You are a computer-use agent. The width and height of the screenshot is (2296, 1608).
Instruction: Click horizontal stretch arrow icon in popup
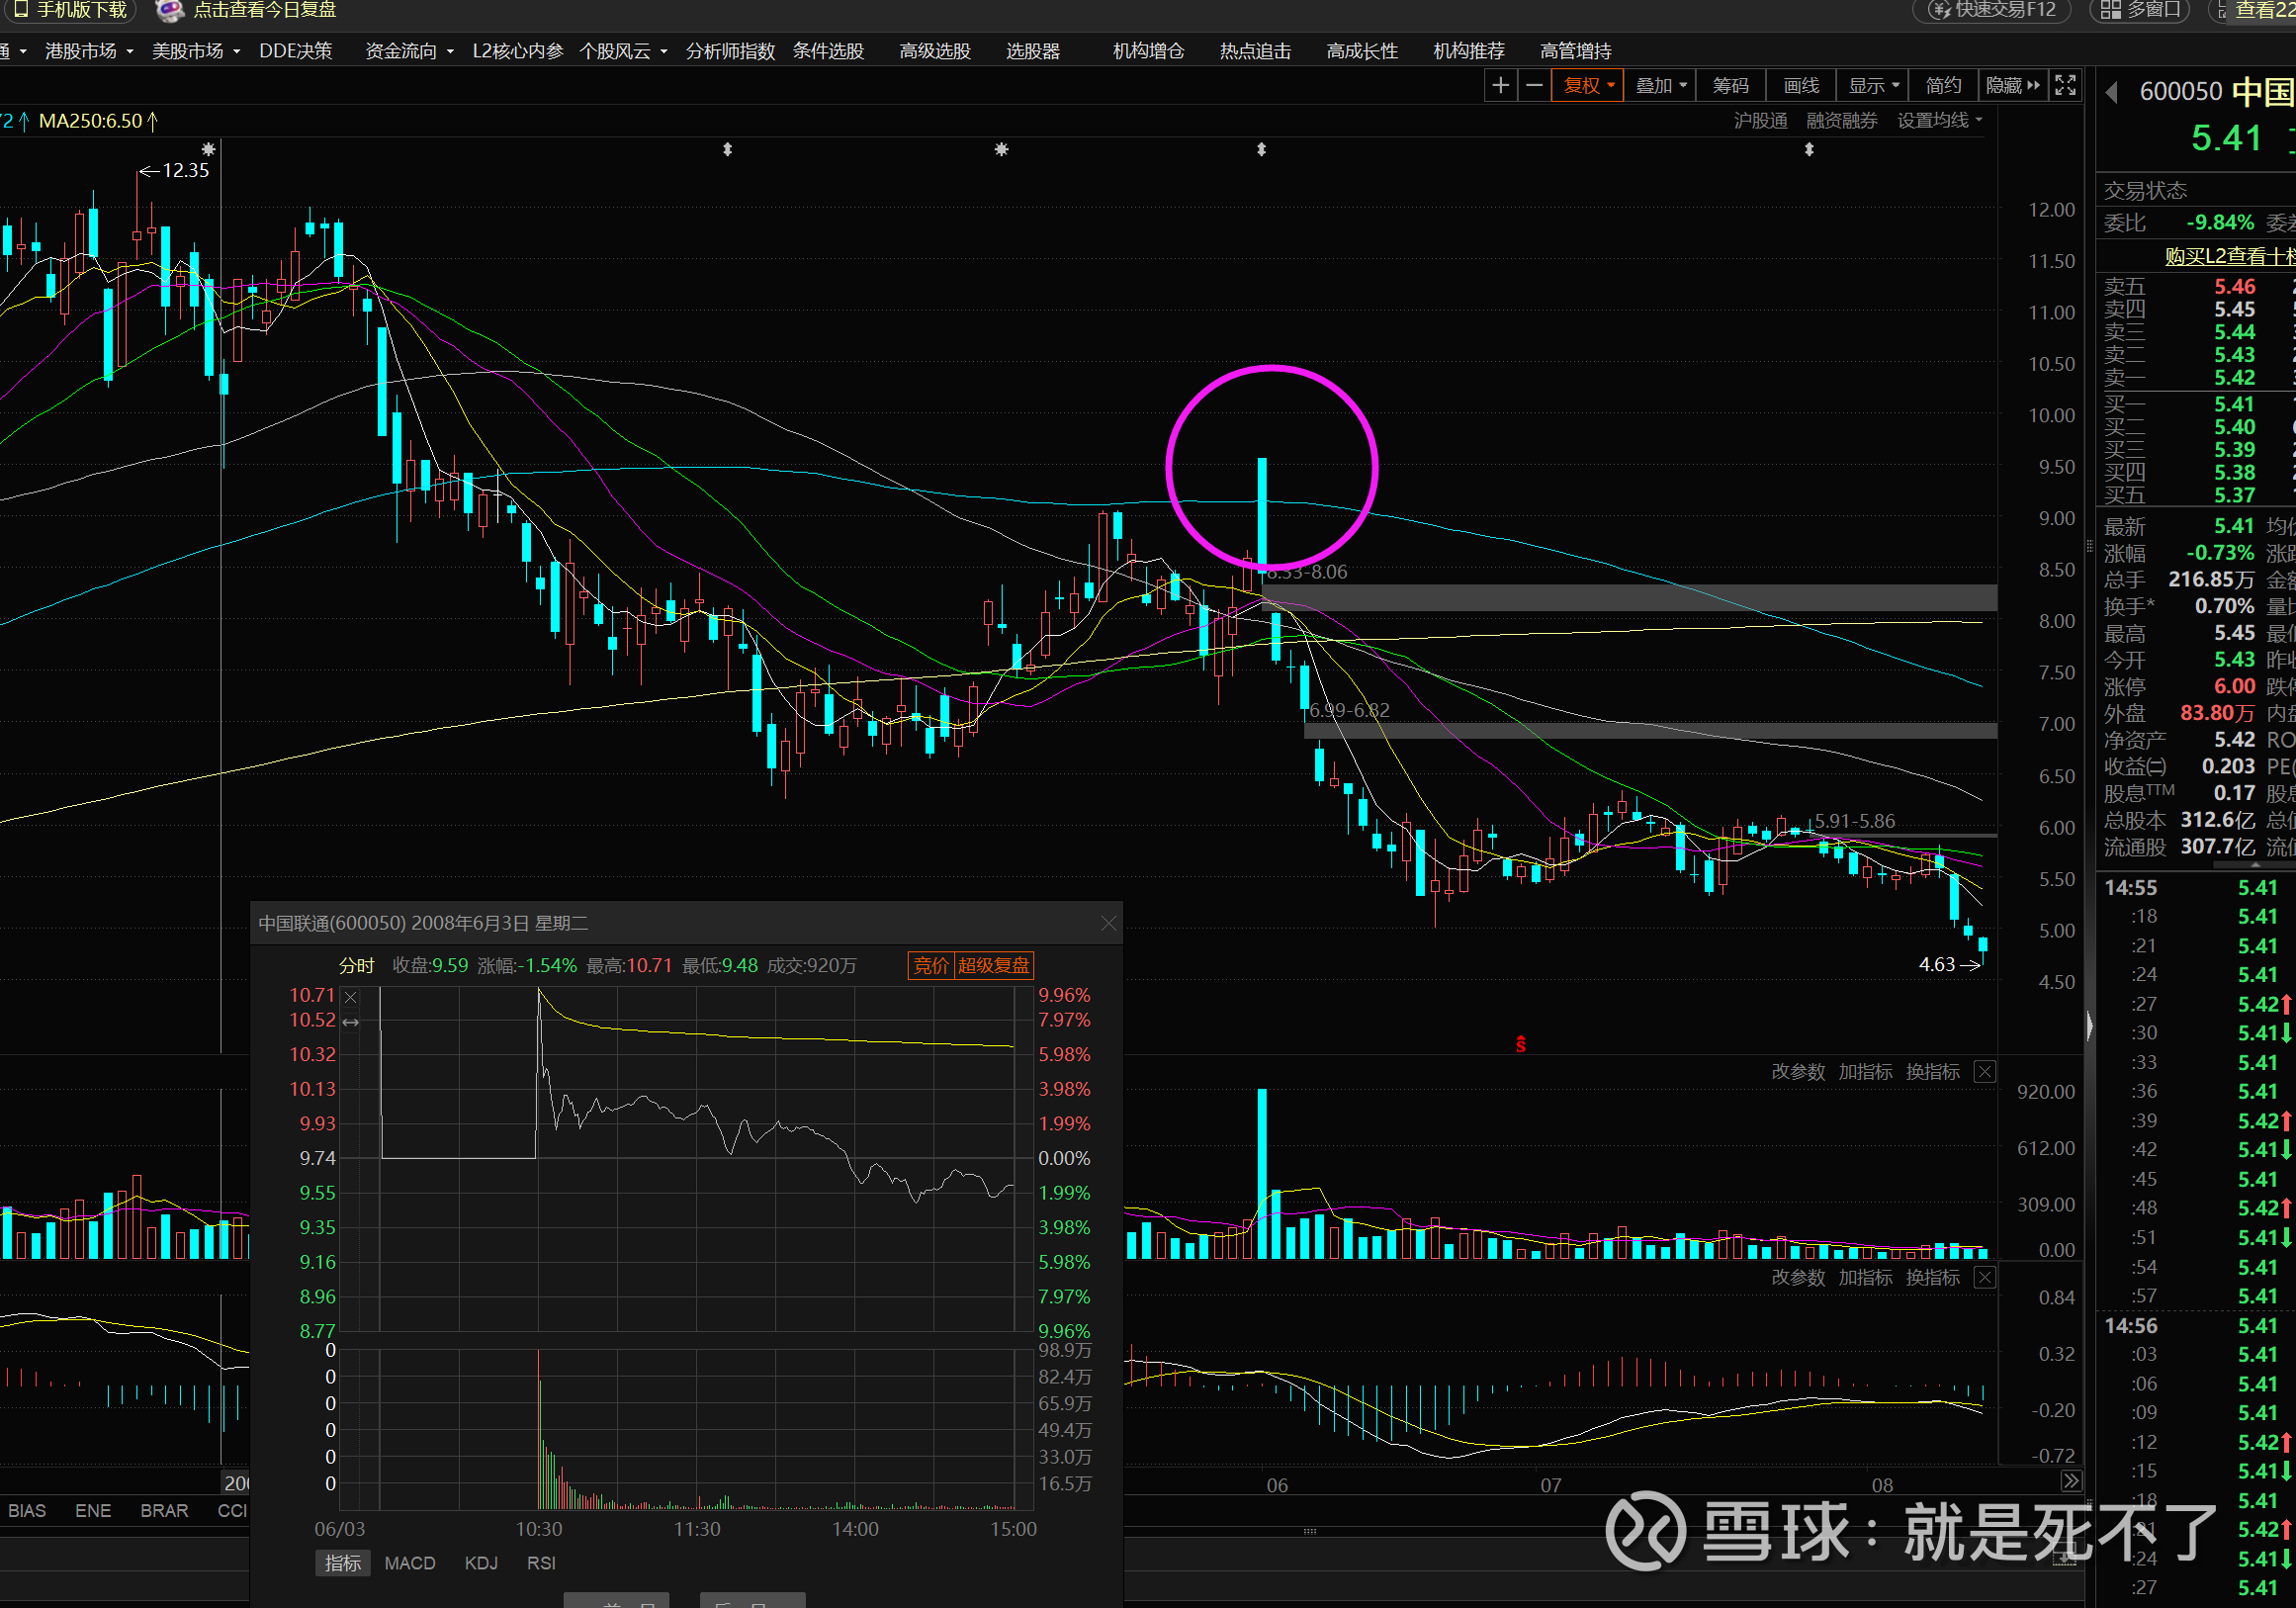[350, 1022]
